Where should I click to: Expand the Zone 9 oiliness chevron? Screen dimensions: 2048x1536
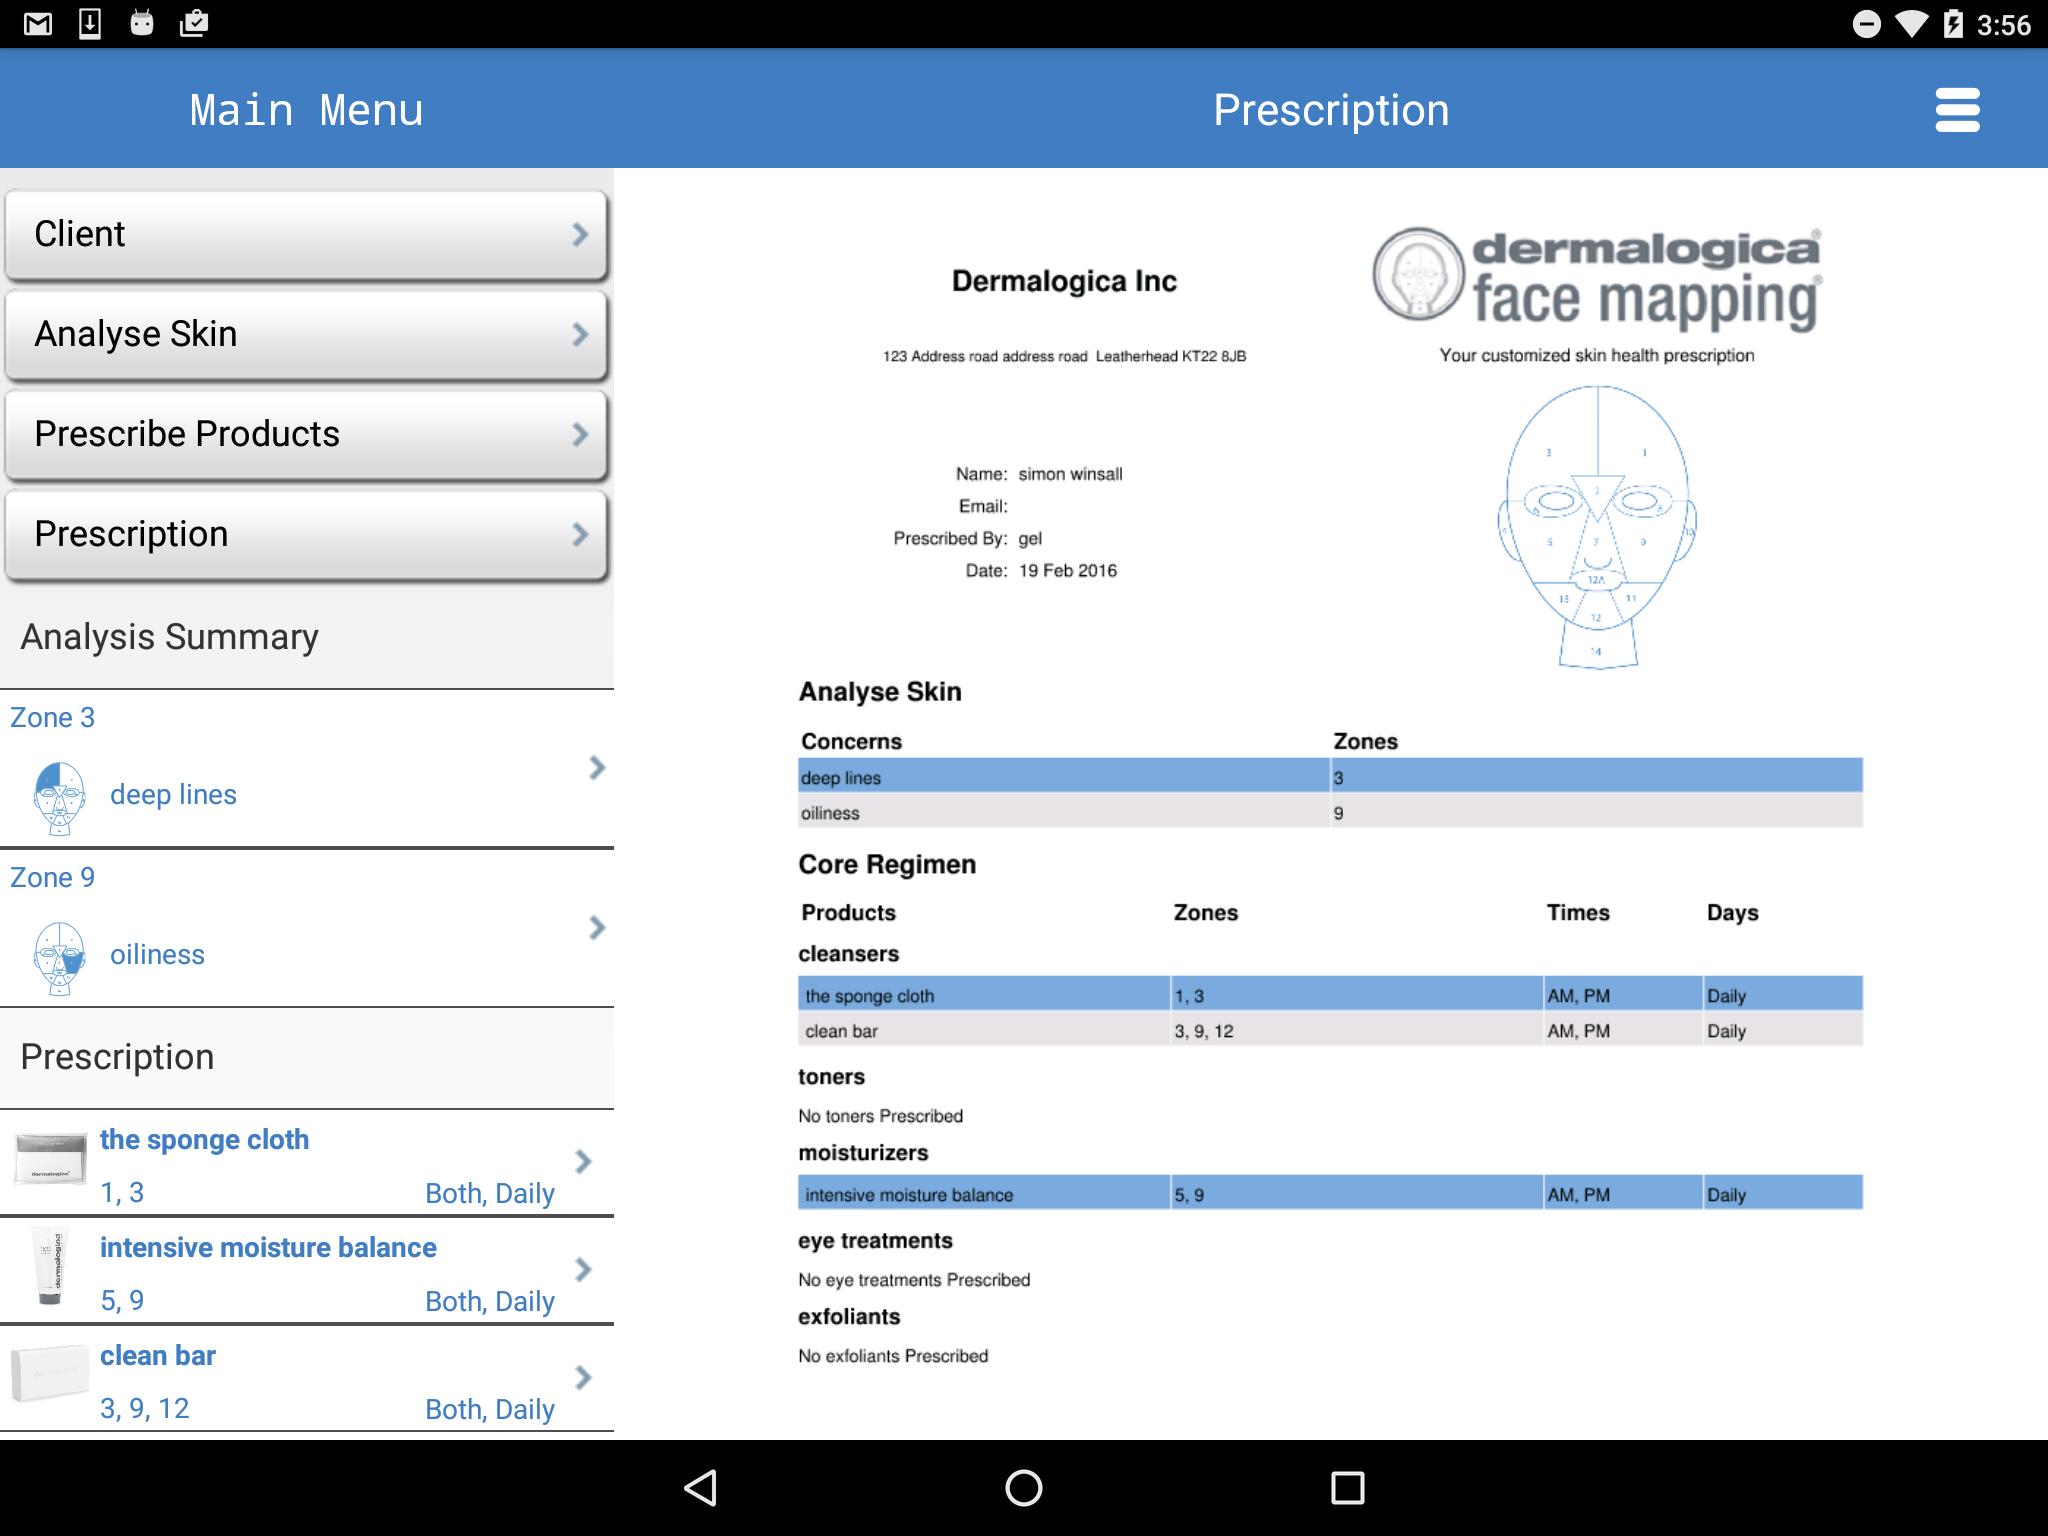pyautogui.click(x=597, y=927)
